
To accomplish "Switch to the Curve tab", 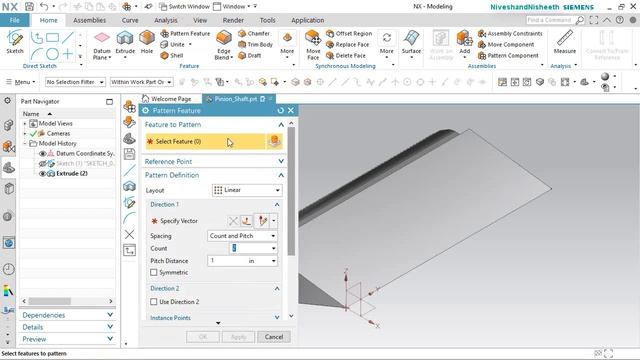I will 130,20.
